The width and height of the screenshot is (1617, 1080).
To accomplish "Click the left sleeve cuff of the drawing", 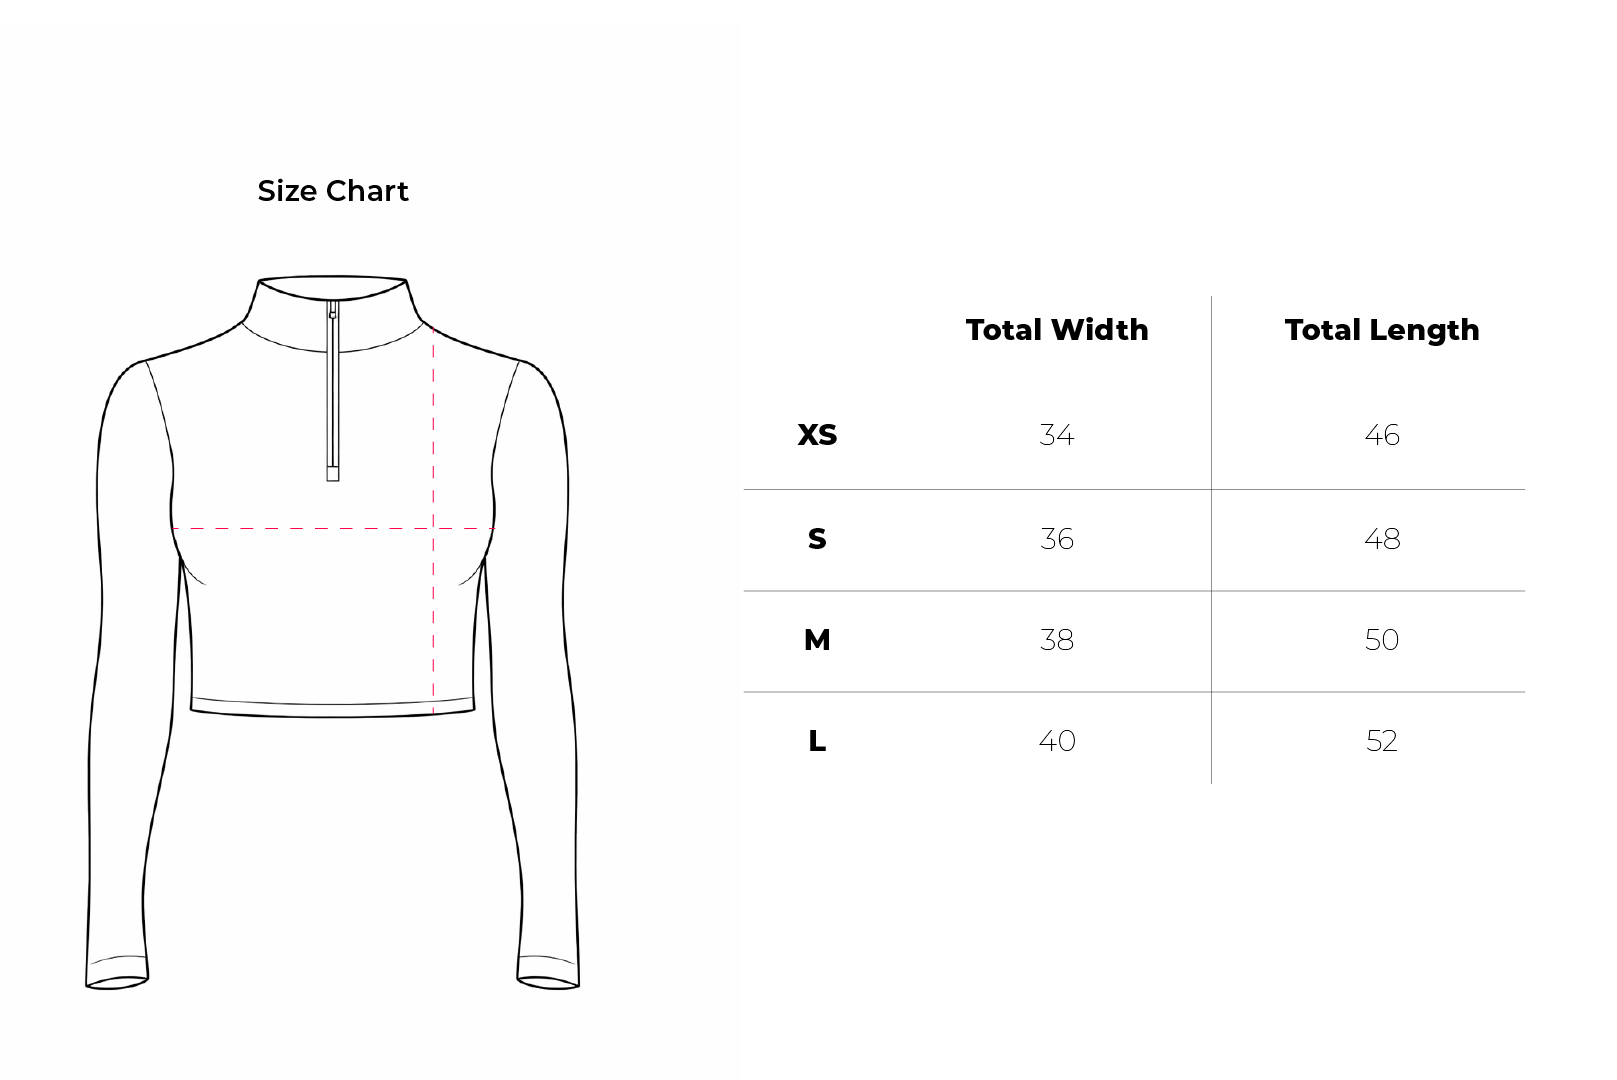I will tap(117, 973).
